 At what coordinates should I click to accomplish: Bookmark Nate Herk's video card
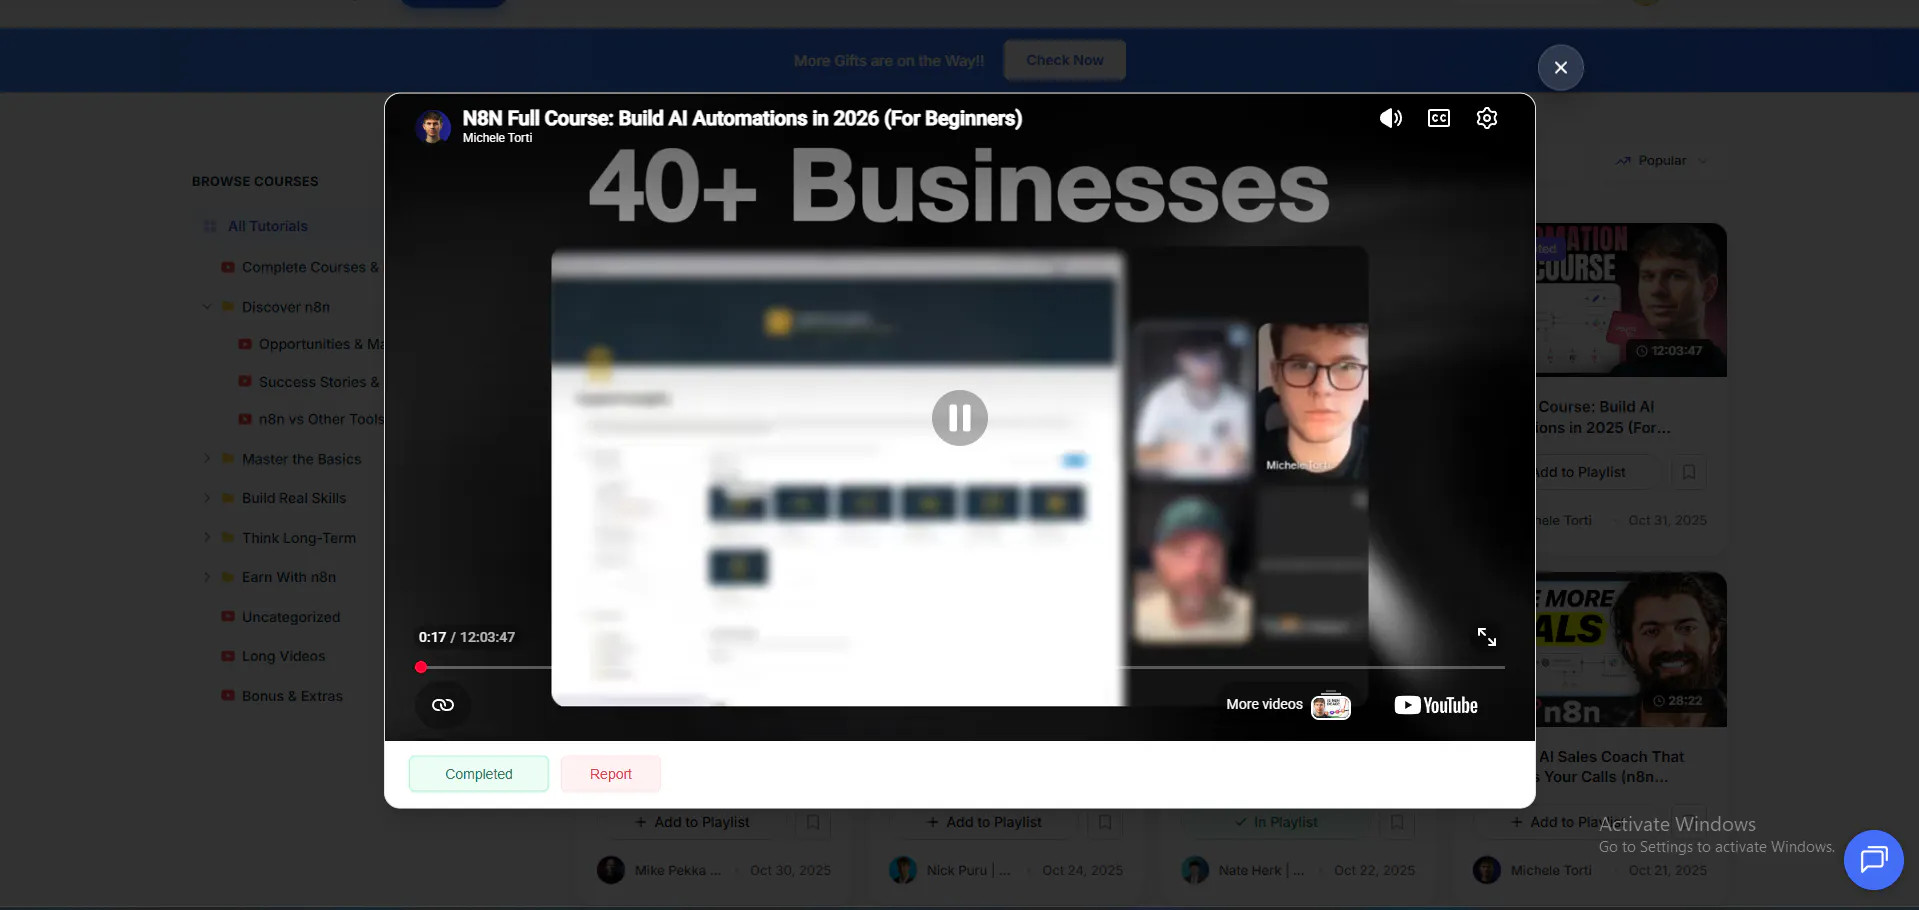pos(1397,822)
